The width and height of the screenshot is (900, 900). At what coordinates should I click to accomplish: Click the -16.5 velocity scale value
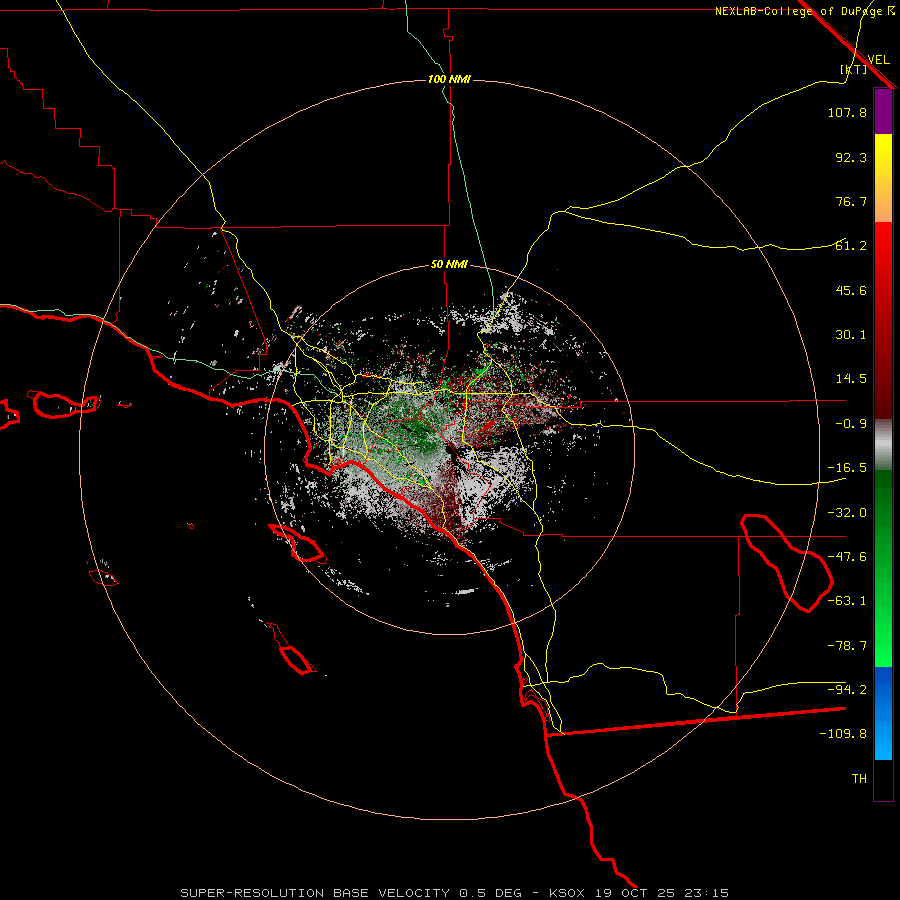(847, 468)
